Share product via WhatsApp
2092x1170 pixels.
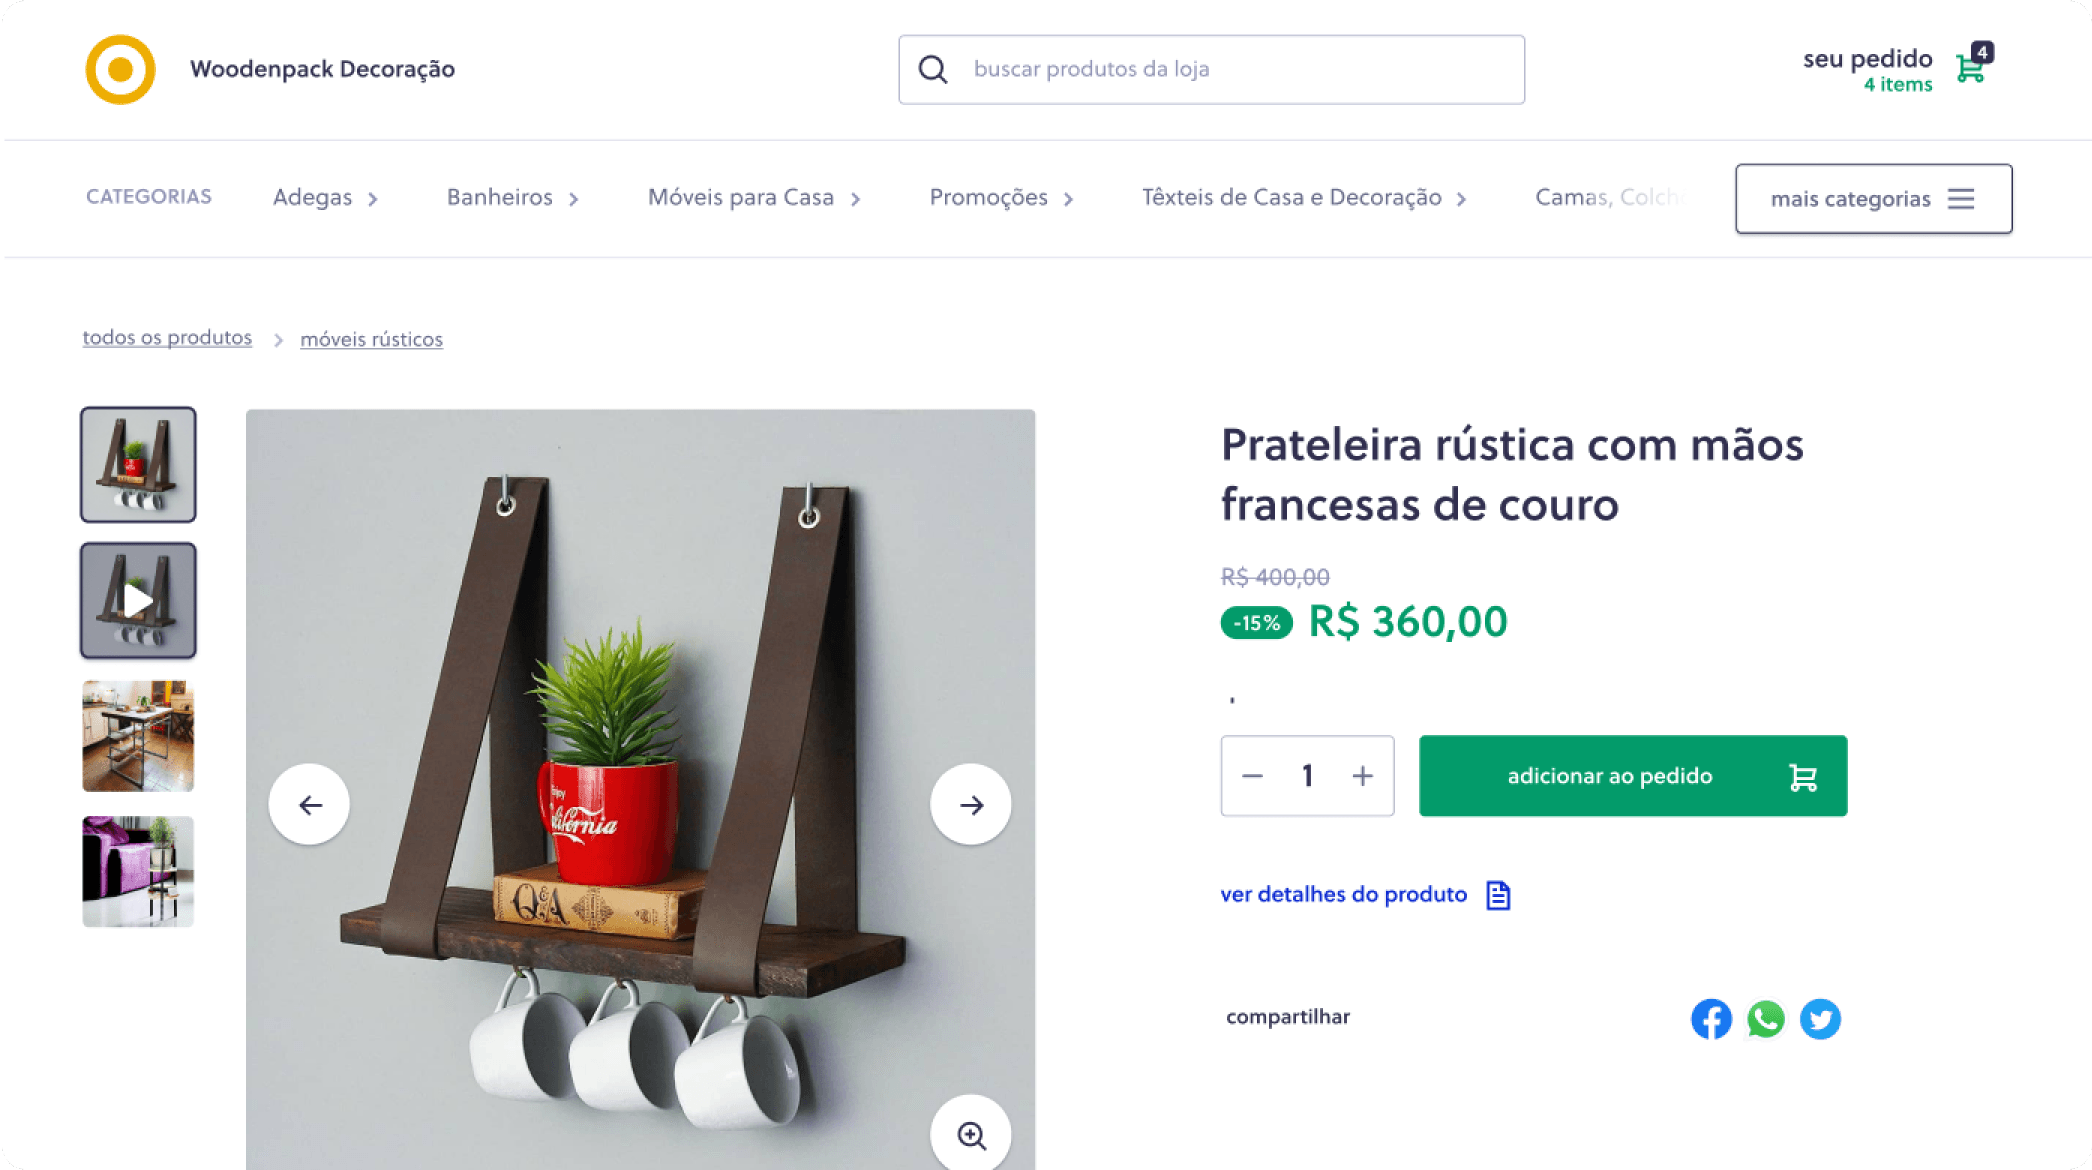coord(1766,1019)
